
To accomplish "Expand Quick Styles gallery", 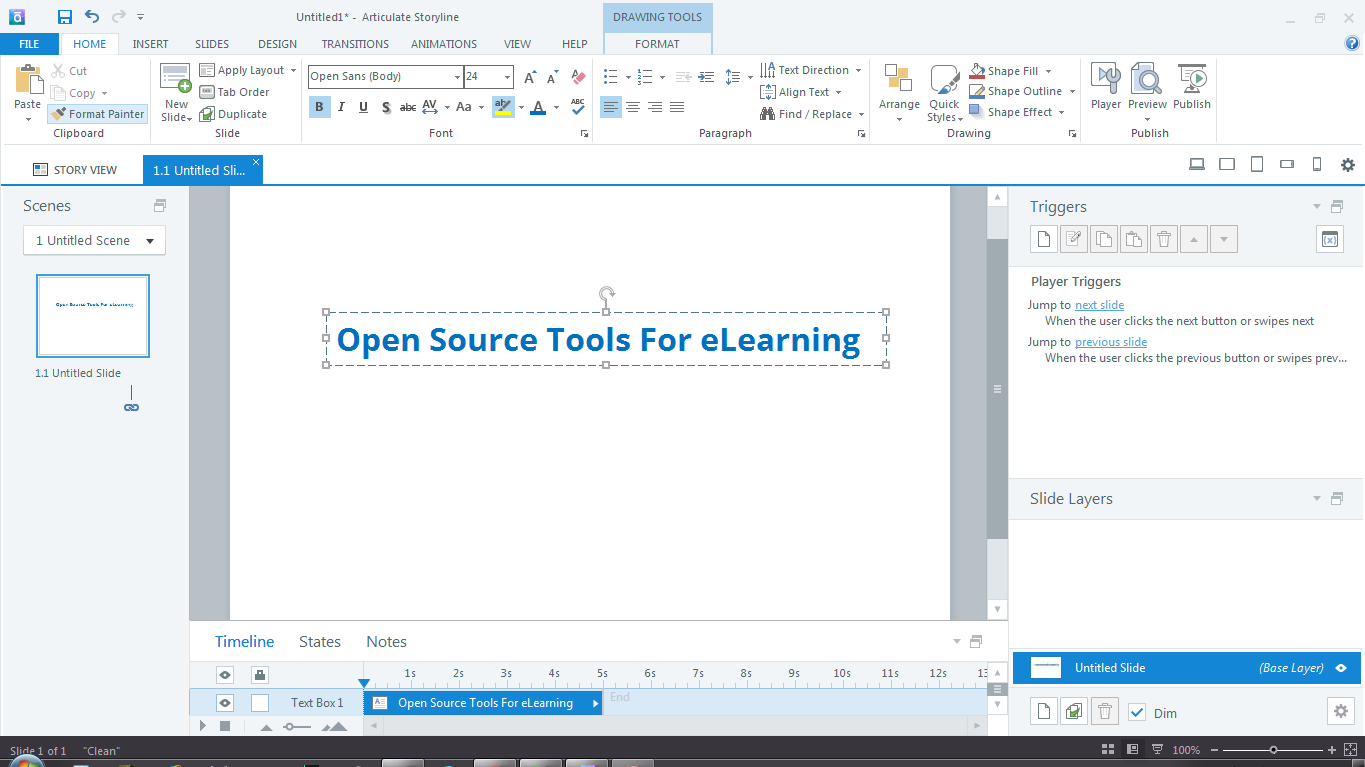I will 944,93.
